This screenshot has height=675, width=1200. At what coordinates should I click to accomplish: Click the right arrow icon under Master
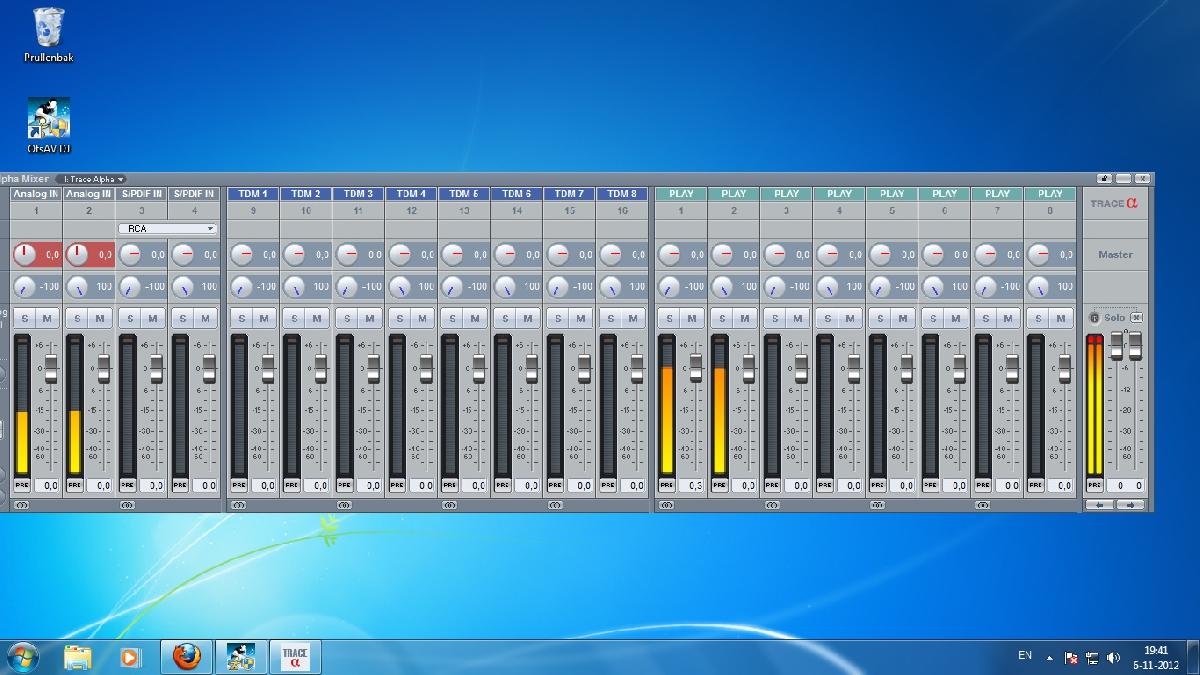1130,505
